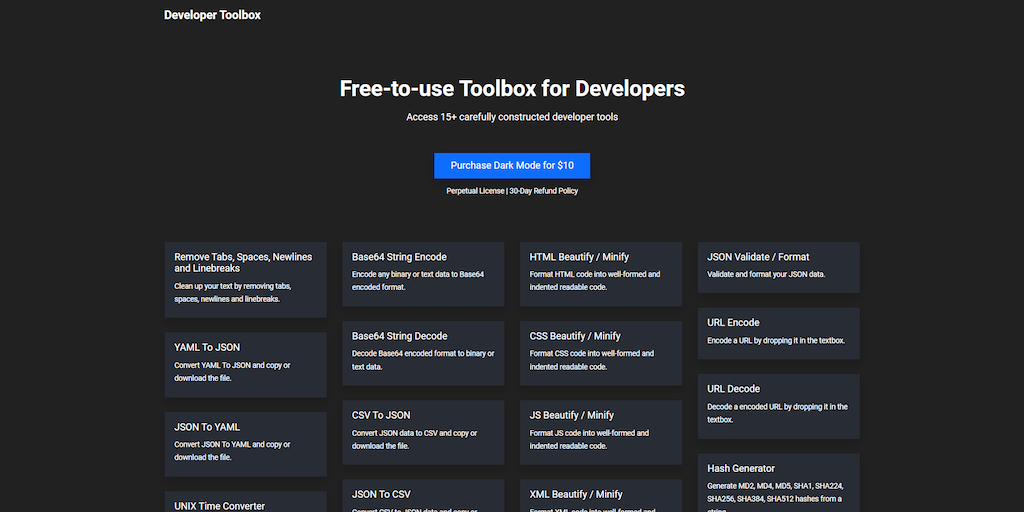This screenshot has height=512, width=1024.
Task: Select the JSON To CSV card
Action: click(423, 497)
